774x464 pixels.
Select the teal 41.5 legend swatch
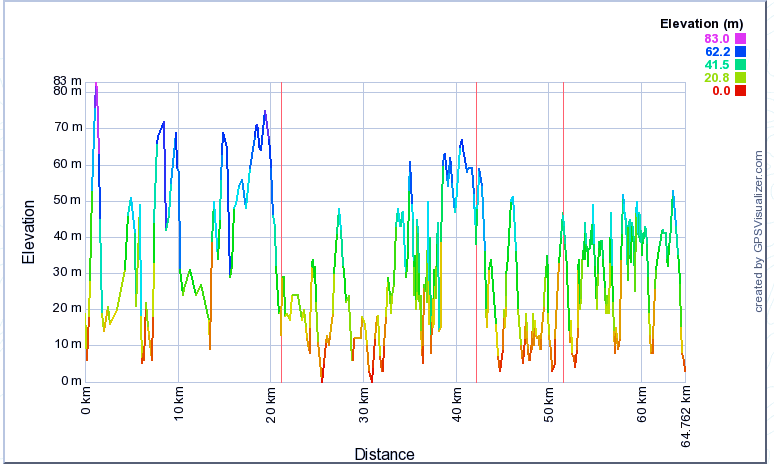pos(741,64)
